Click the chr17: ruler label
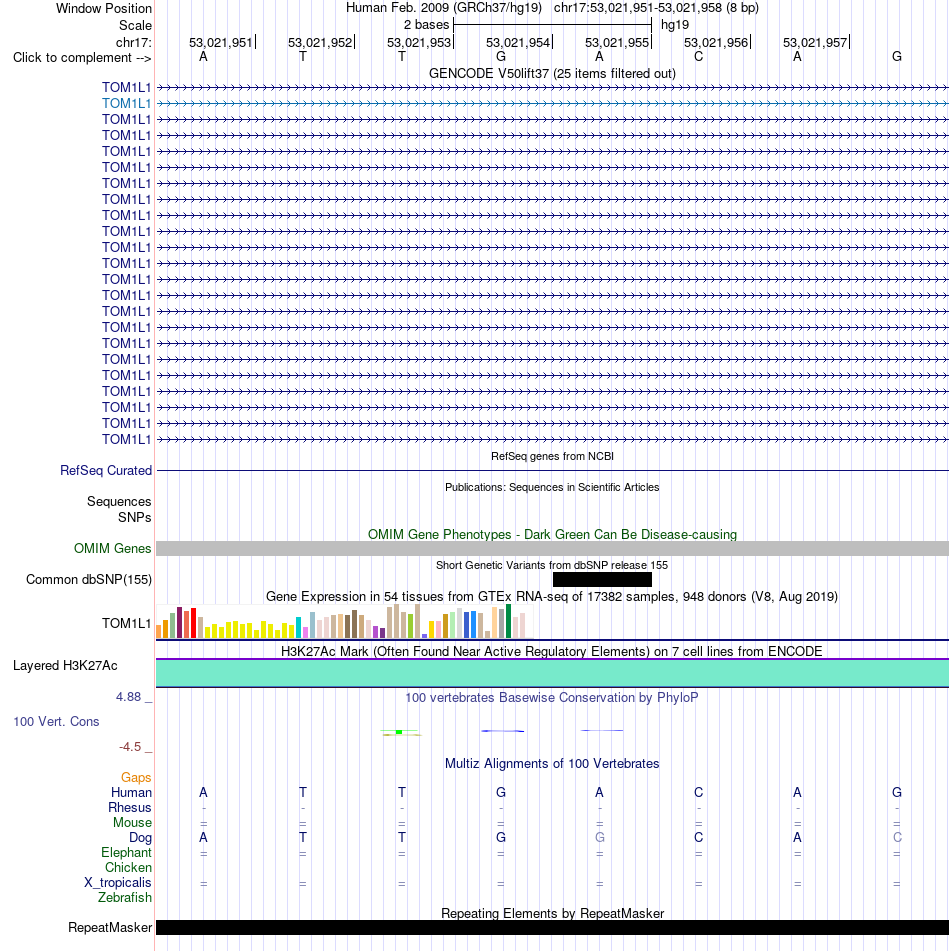This screenshot has width=950, height=951. tap(133, 42)
